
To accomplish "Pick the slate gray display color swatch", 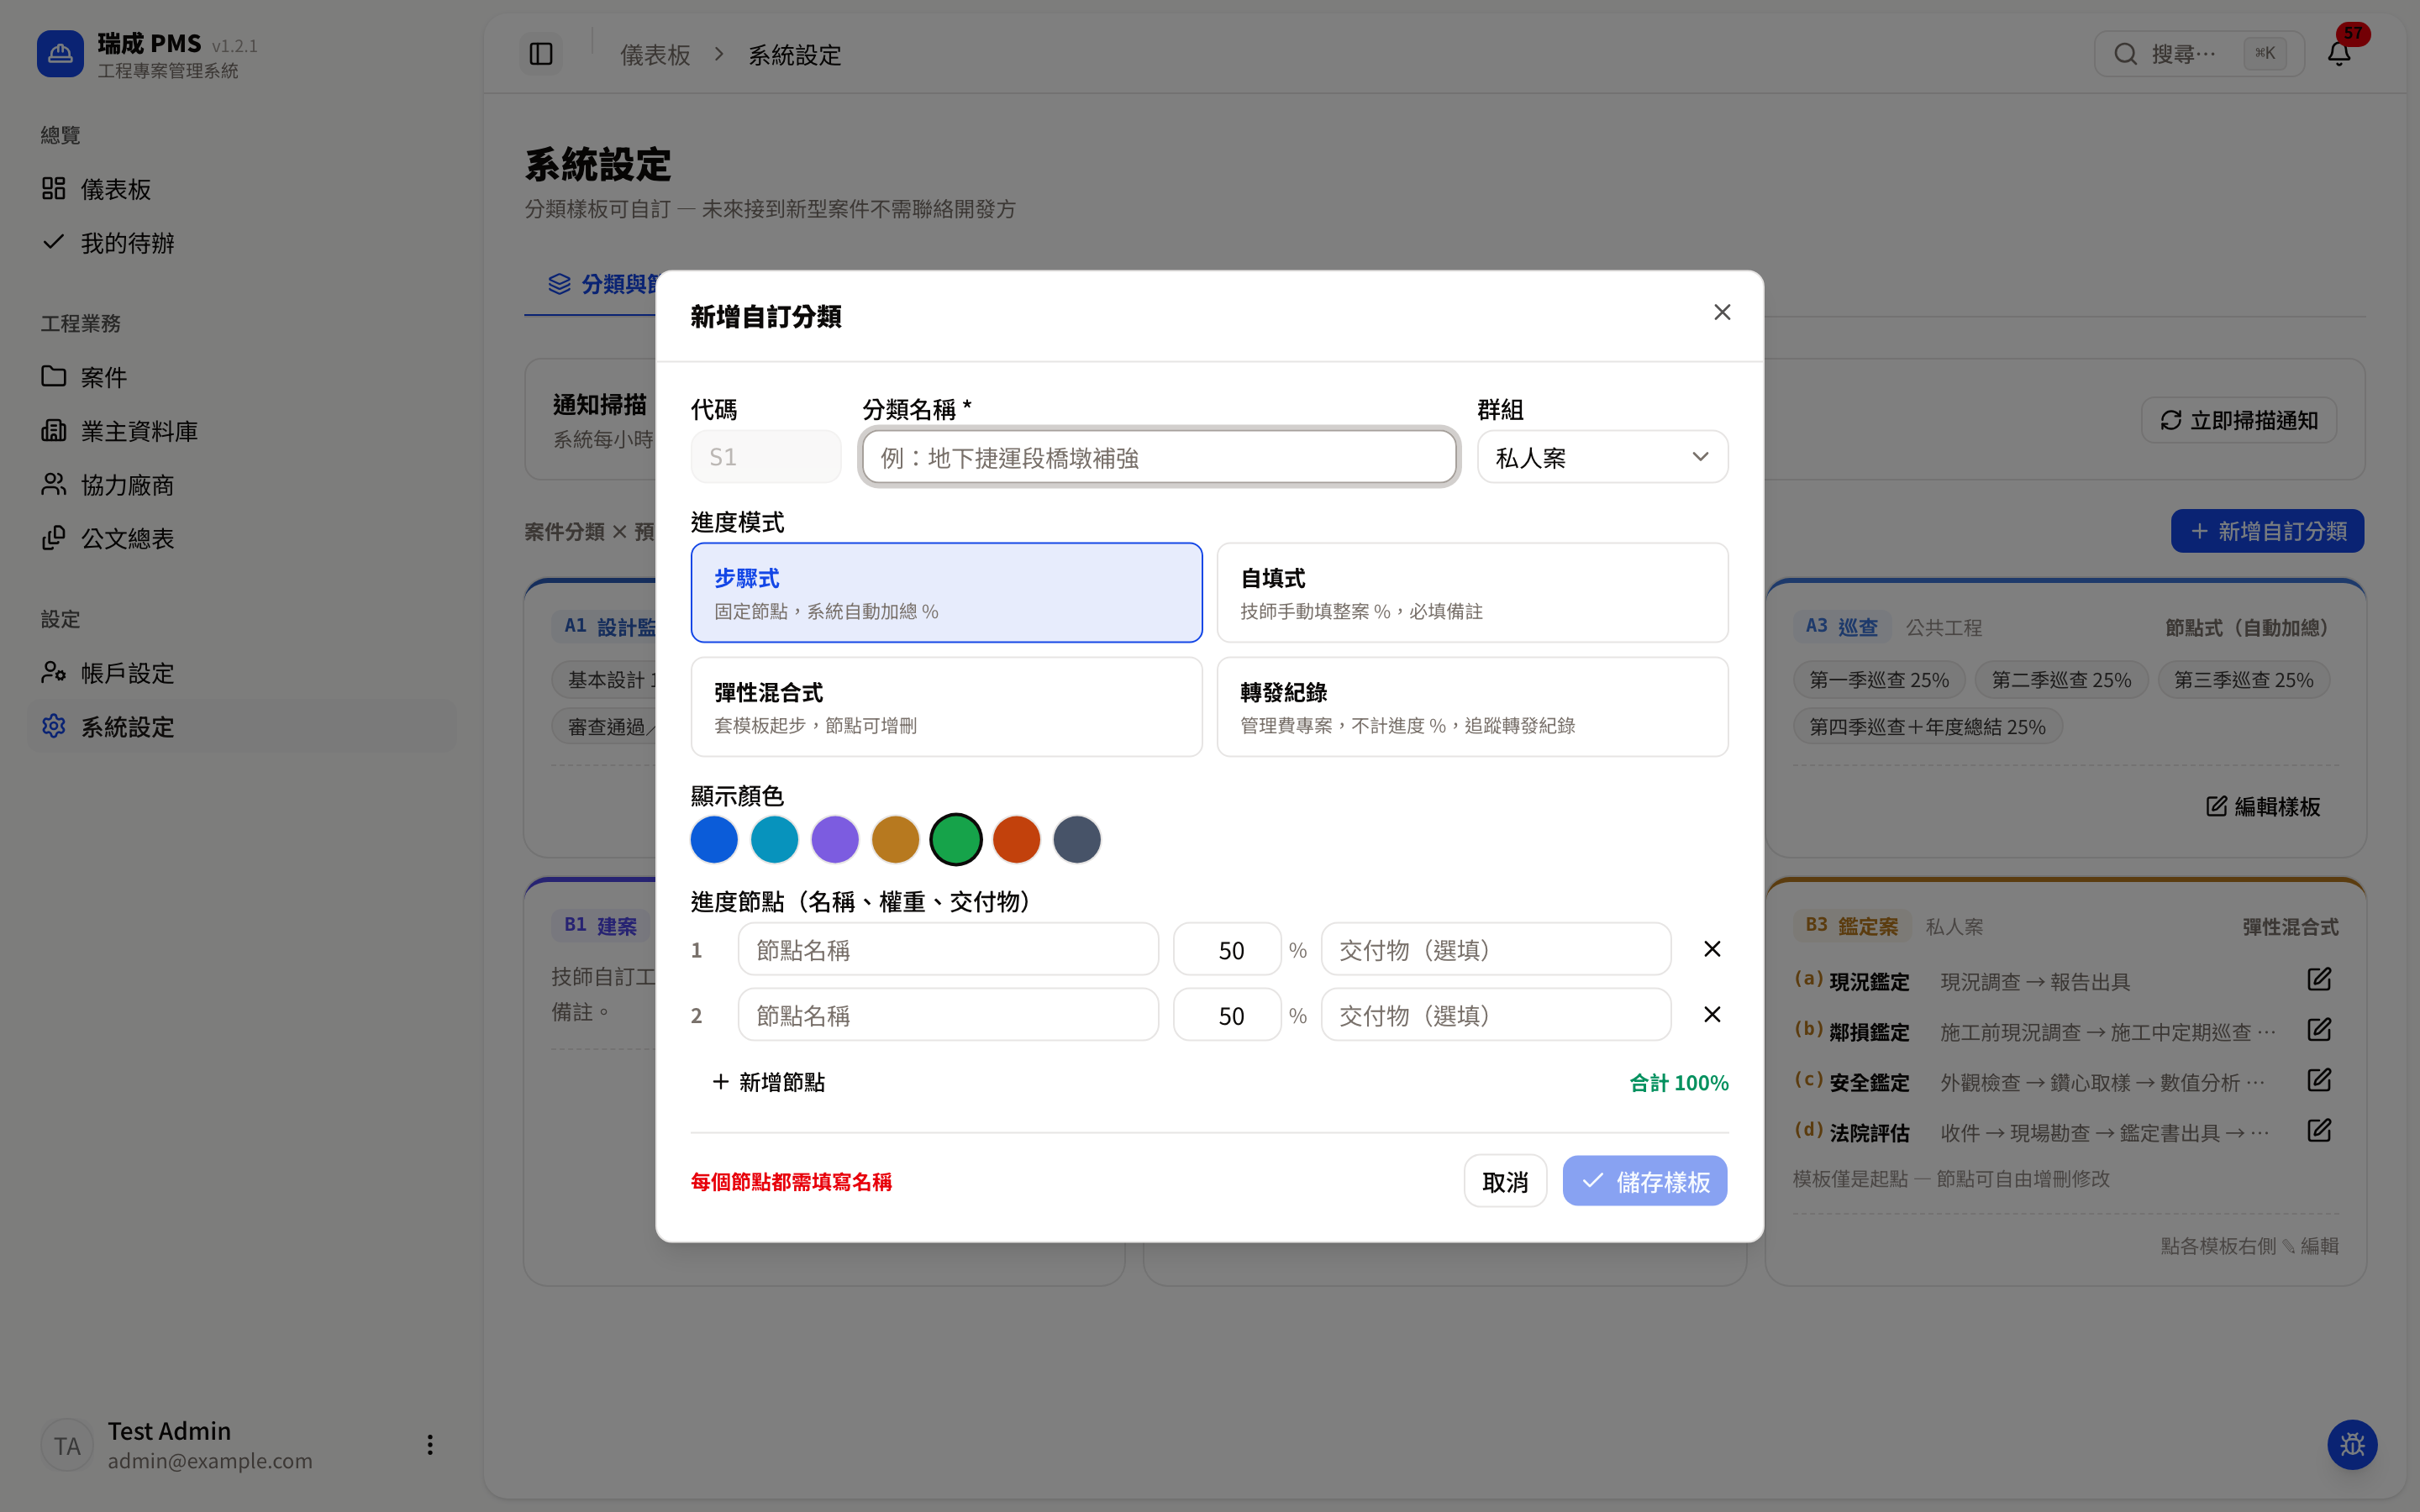I will 1077,839.
